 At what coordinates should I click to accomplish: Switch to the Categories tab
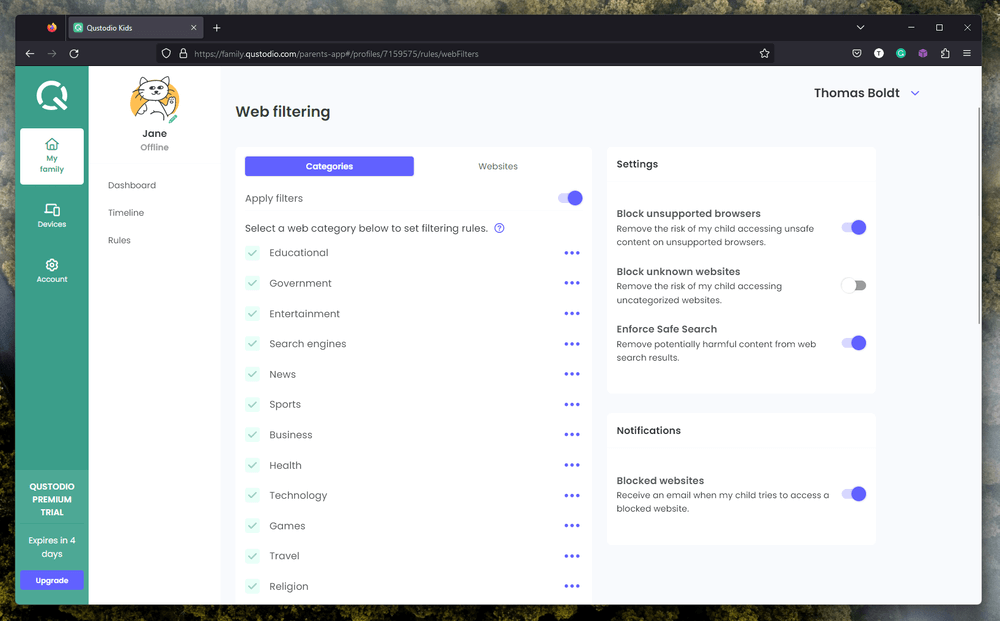point(329,166)
